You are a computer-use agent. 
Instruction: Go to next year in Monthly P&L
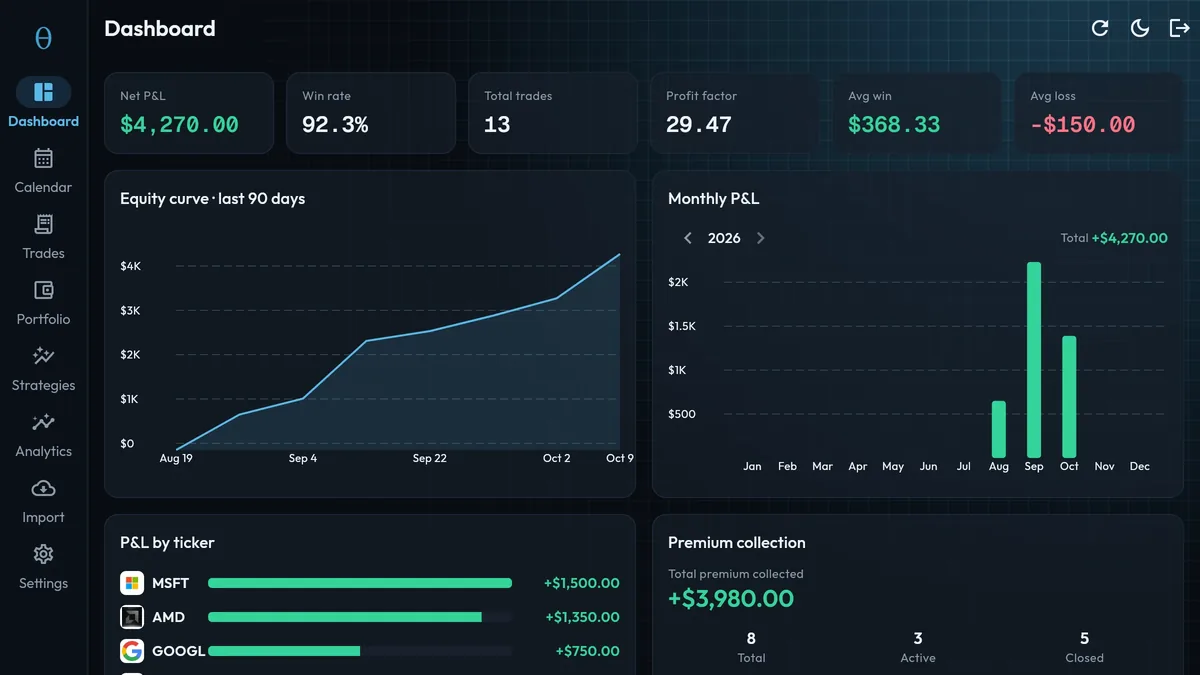pyautogui.click(x=760, y=238)
